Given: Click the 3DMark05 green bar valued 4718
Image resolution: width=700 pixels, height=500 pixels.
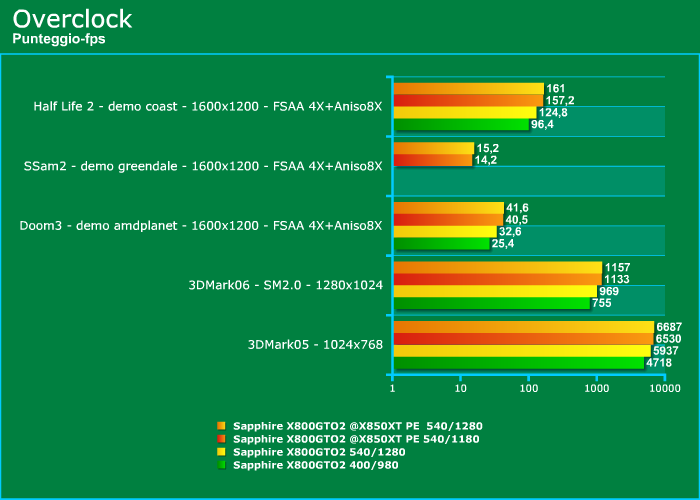Looking at the screenshot, I should pyautogui.click(x=519, y=363).
